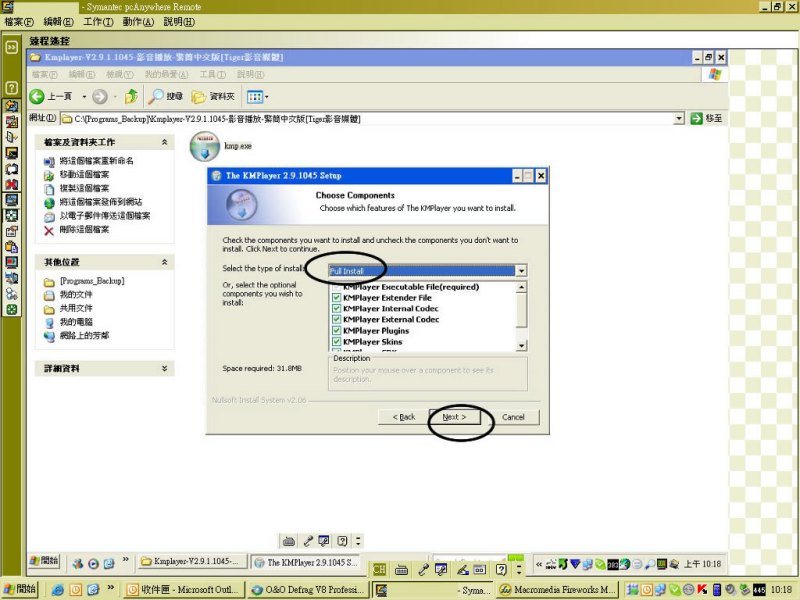This screenshot has height=600, width=800.
Task: Switch to Macromedia Fireworks taskbar button
Action: coord(556,590)
